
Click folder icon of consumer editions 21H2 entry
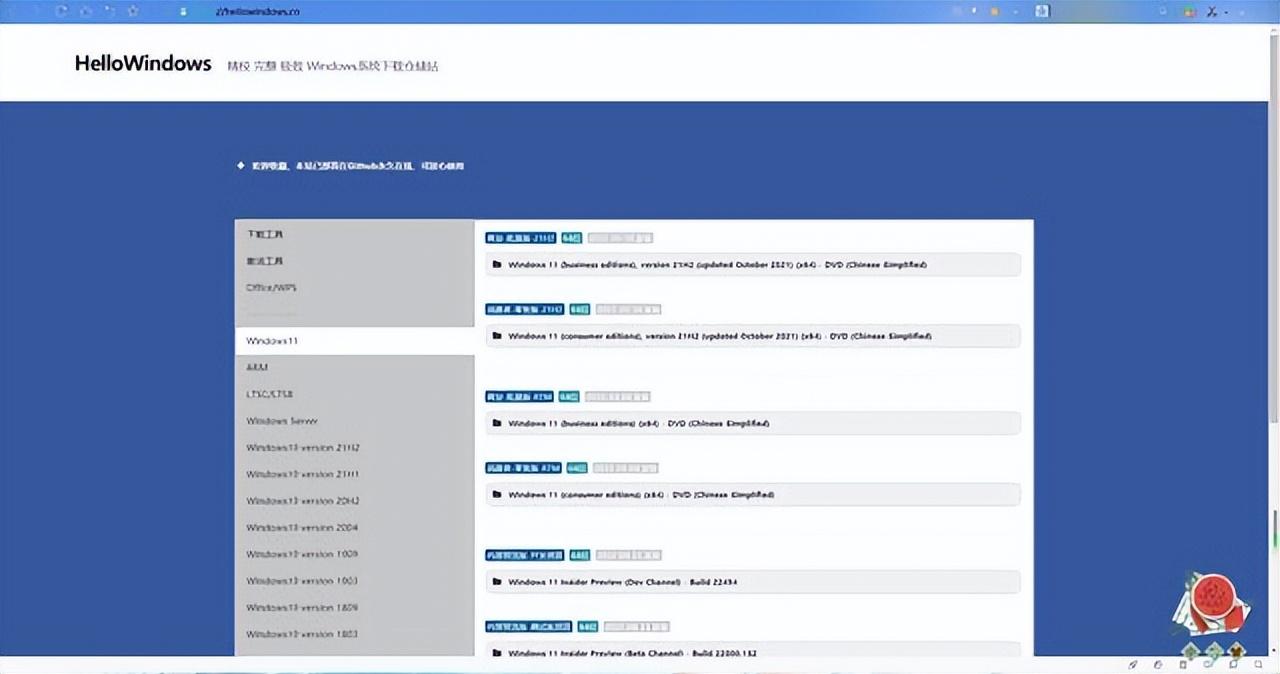(497, 336)
